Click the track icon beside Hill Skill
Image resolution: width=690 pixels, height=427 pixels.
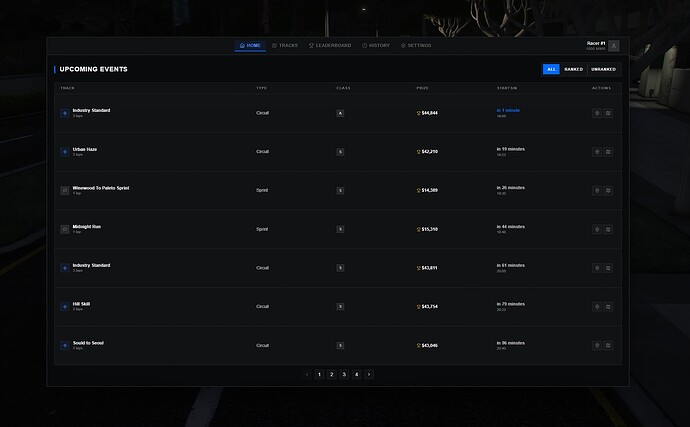pos(65,306)
